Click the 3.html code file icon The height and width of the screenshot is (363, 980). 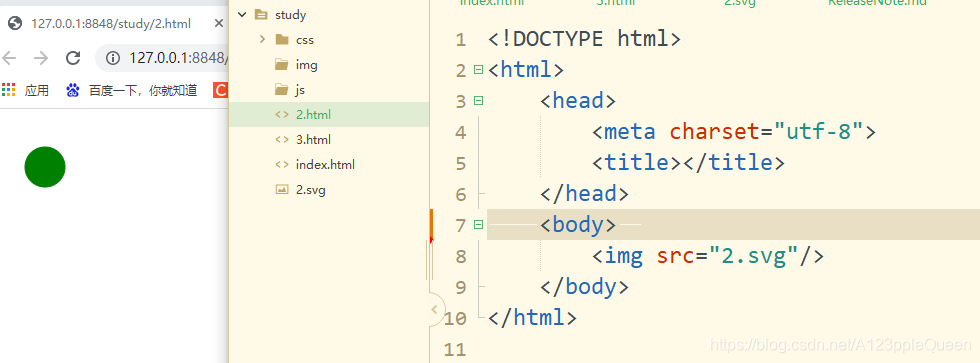tap(282, 139)
